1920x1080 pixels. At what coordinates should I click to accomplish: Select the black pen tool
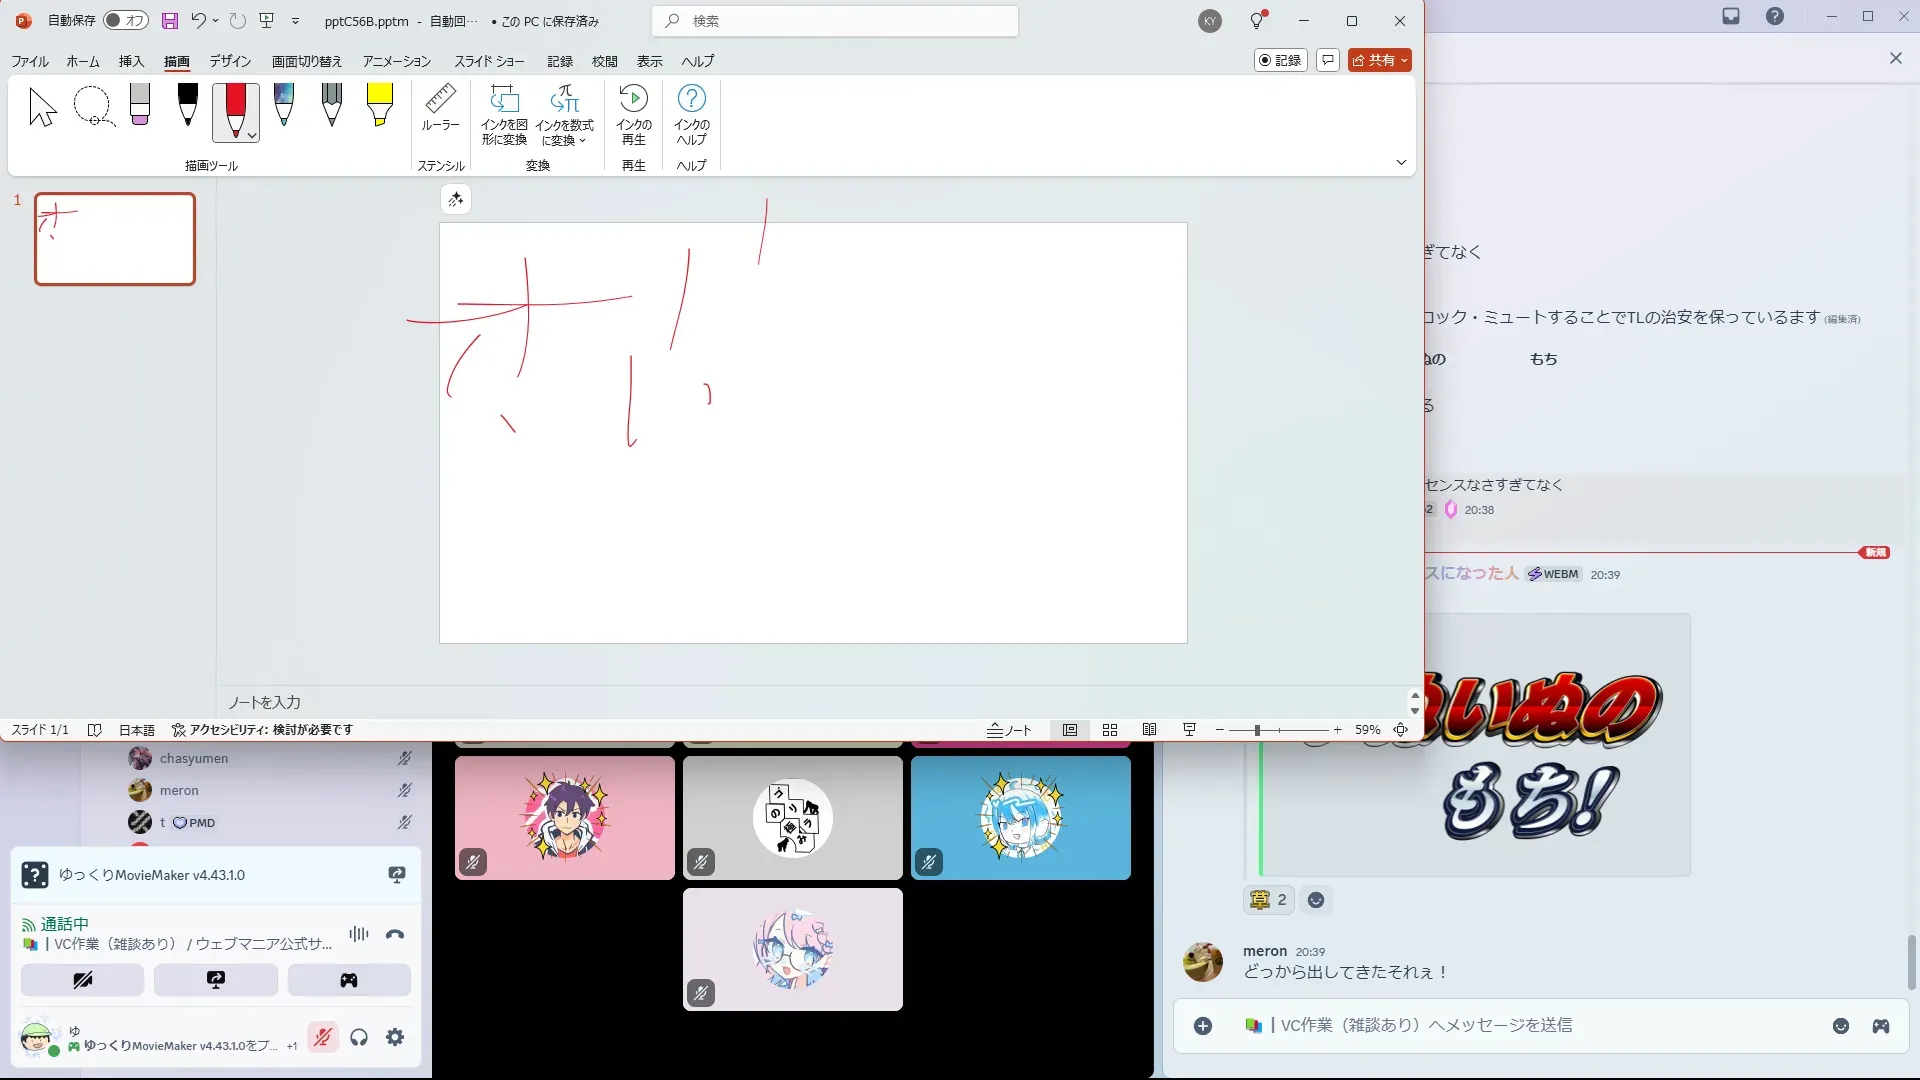pyautogui.click(x=187, y=105)
